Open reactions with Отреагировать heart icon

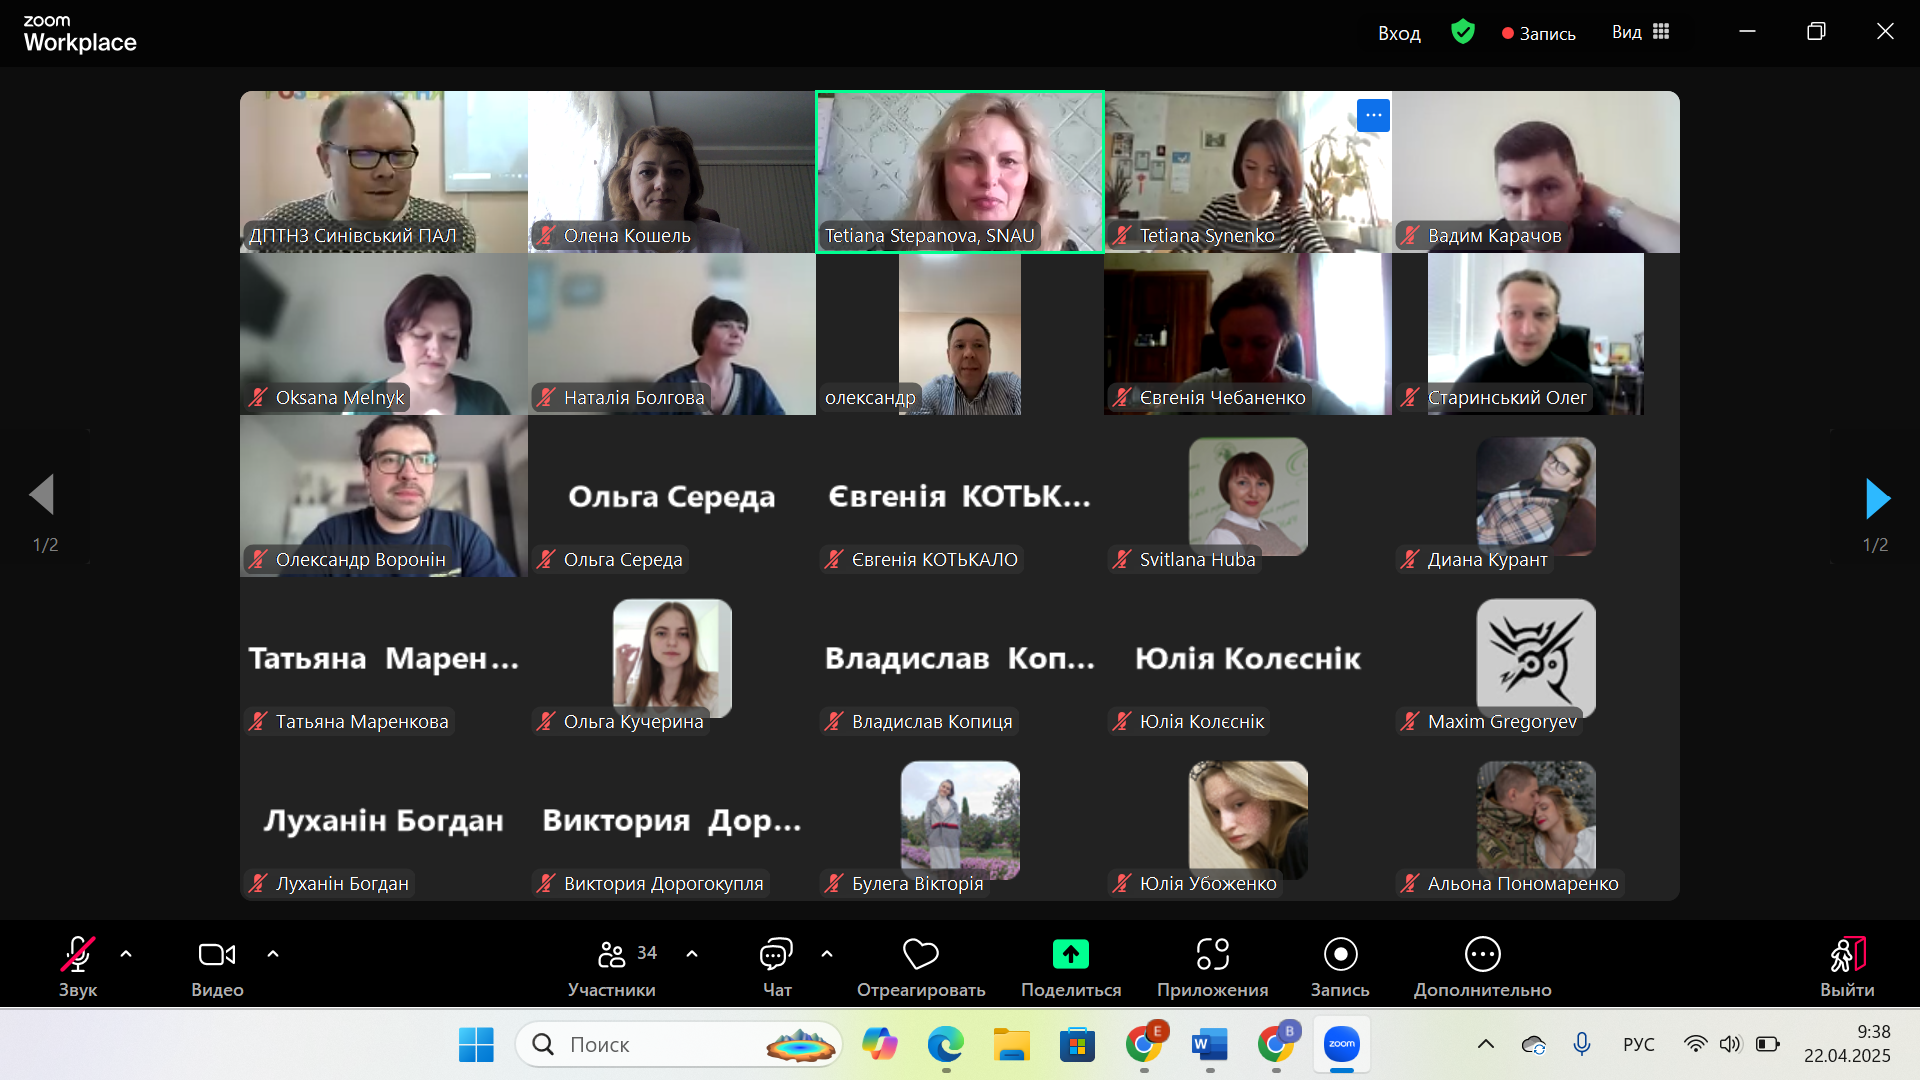pos(921,966)
